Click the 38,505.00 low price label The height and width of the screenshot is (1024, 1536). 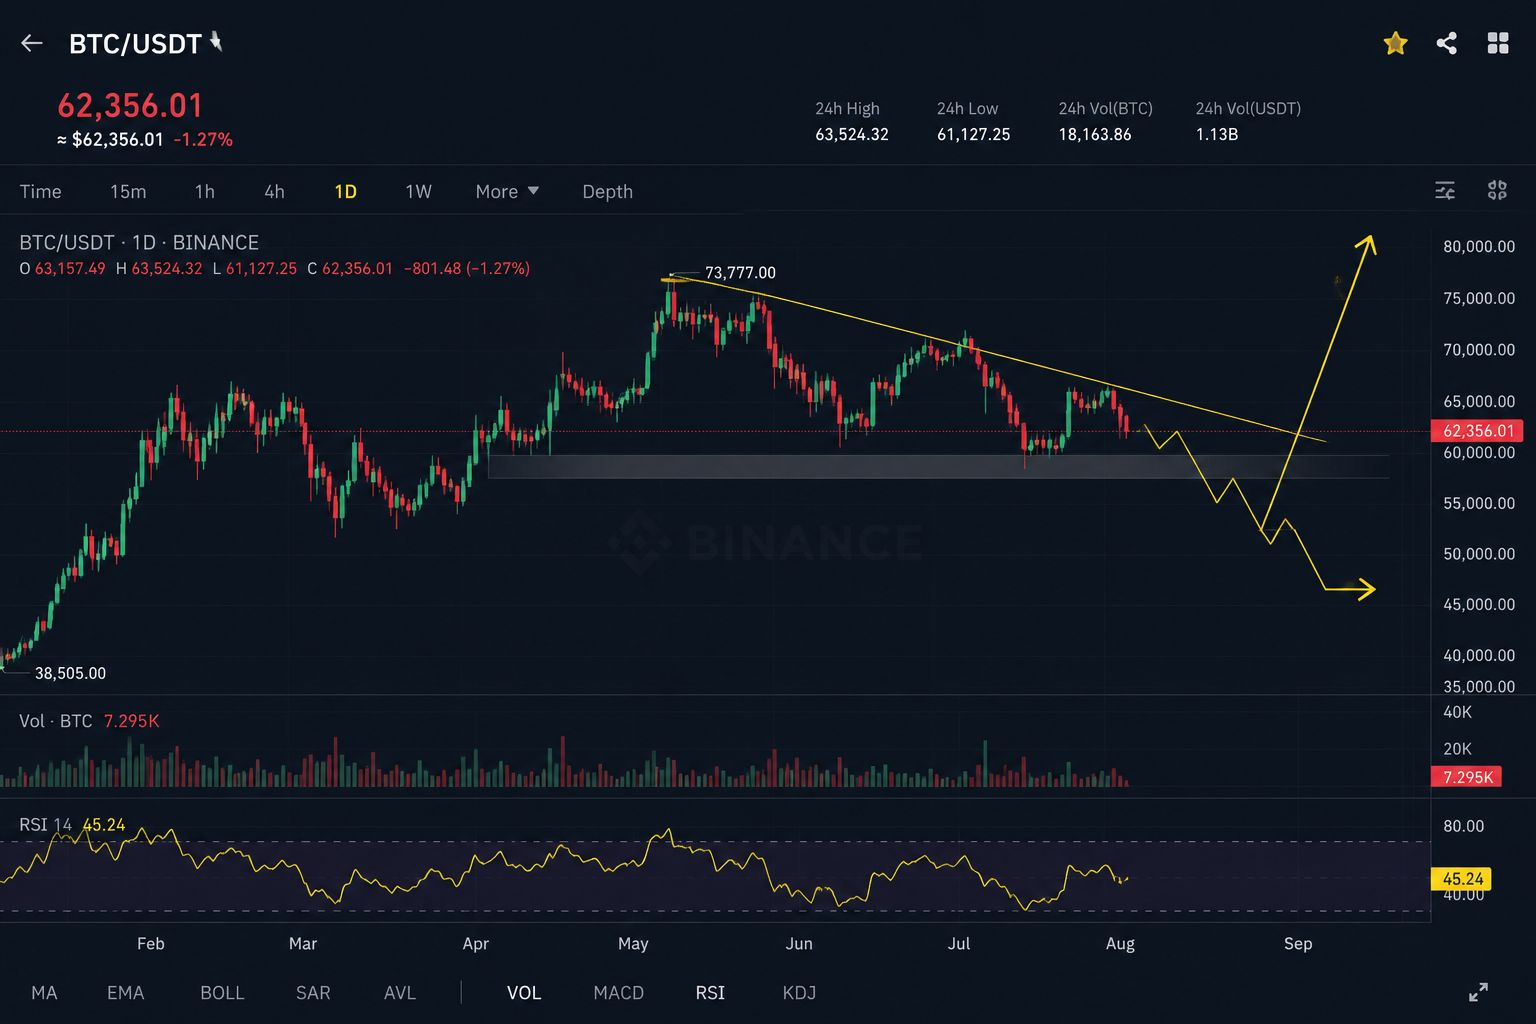pos(70,673)
